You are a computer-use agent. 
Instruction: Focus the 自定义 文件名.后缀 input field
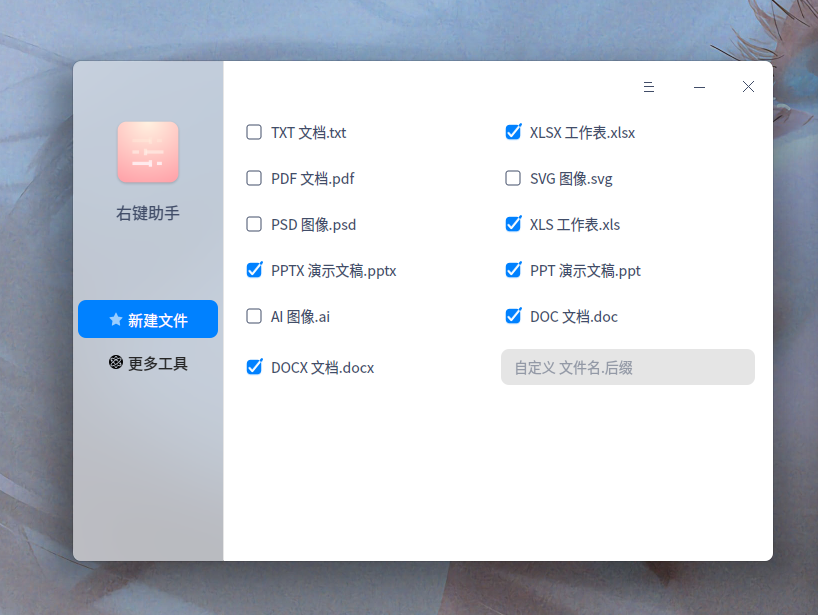coord(628,367)
